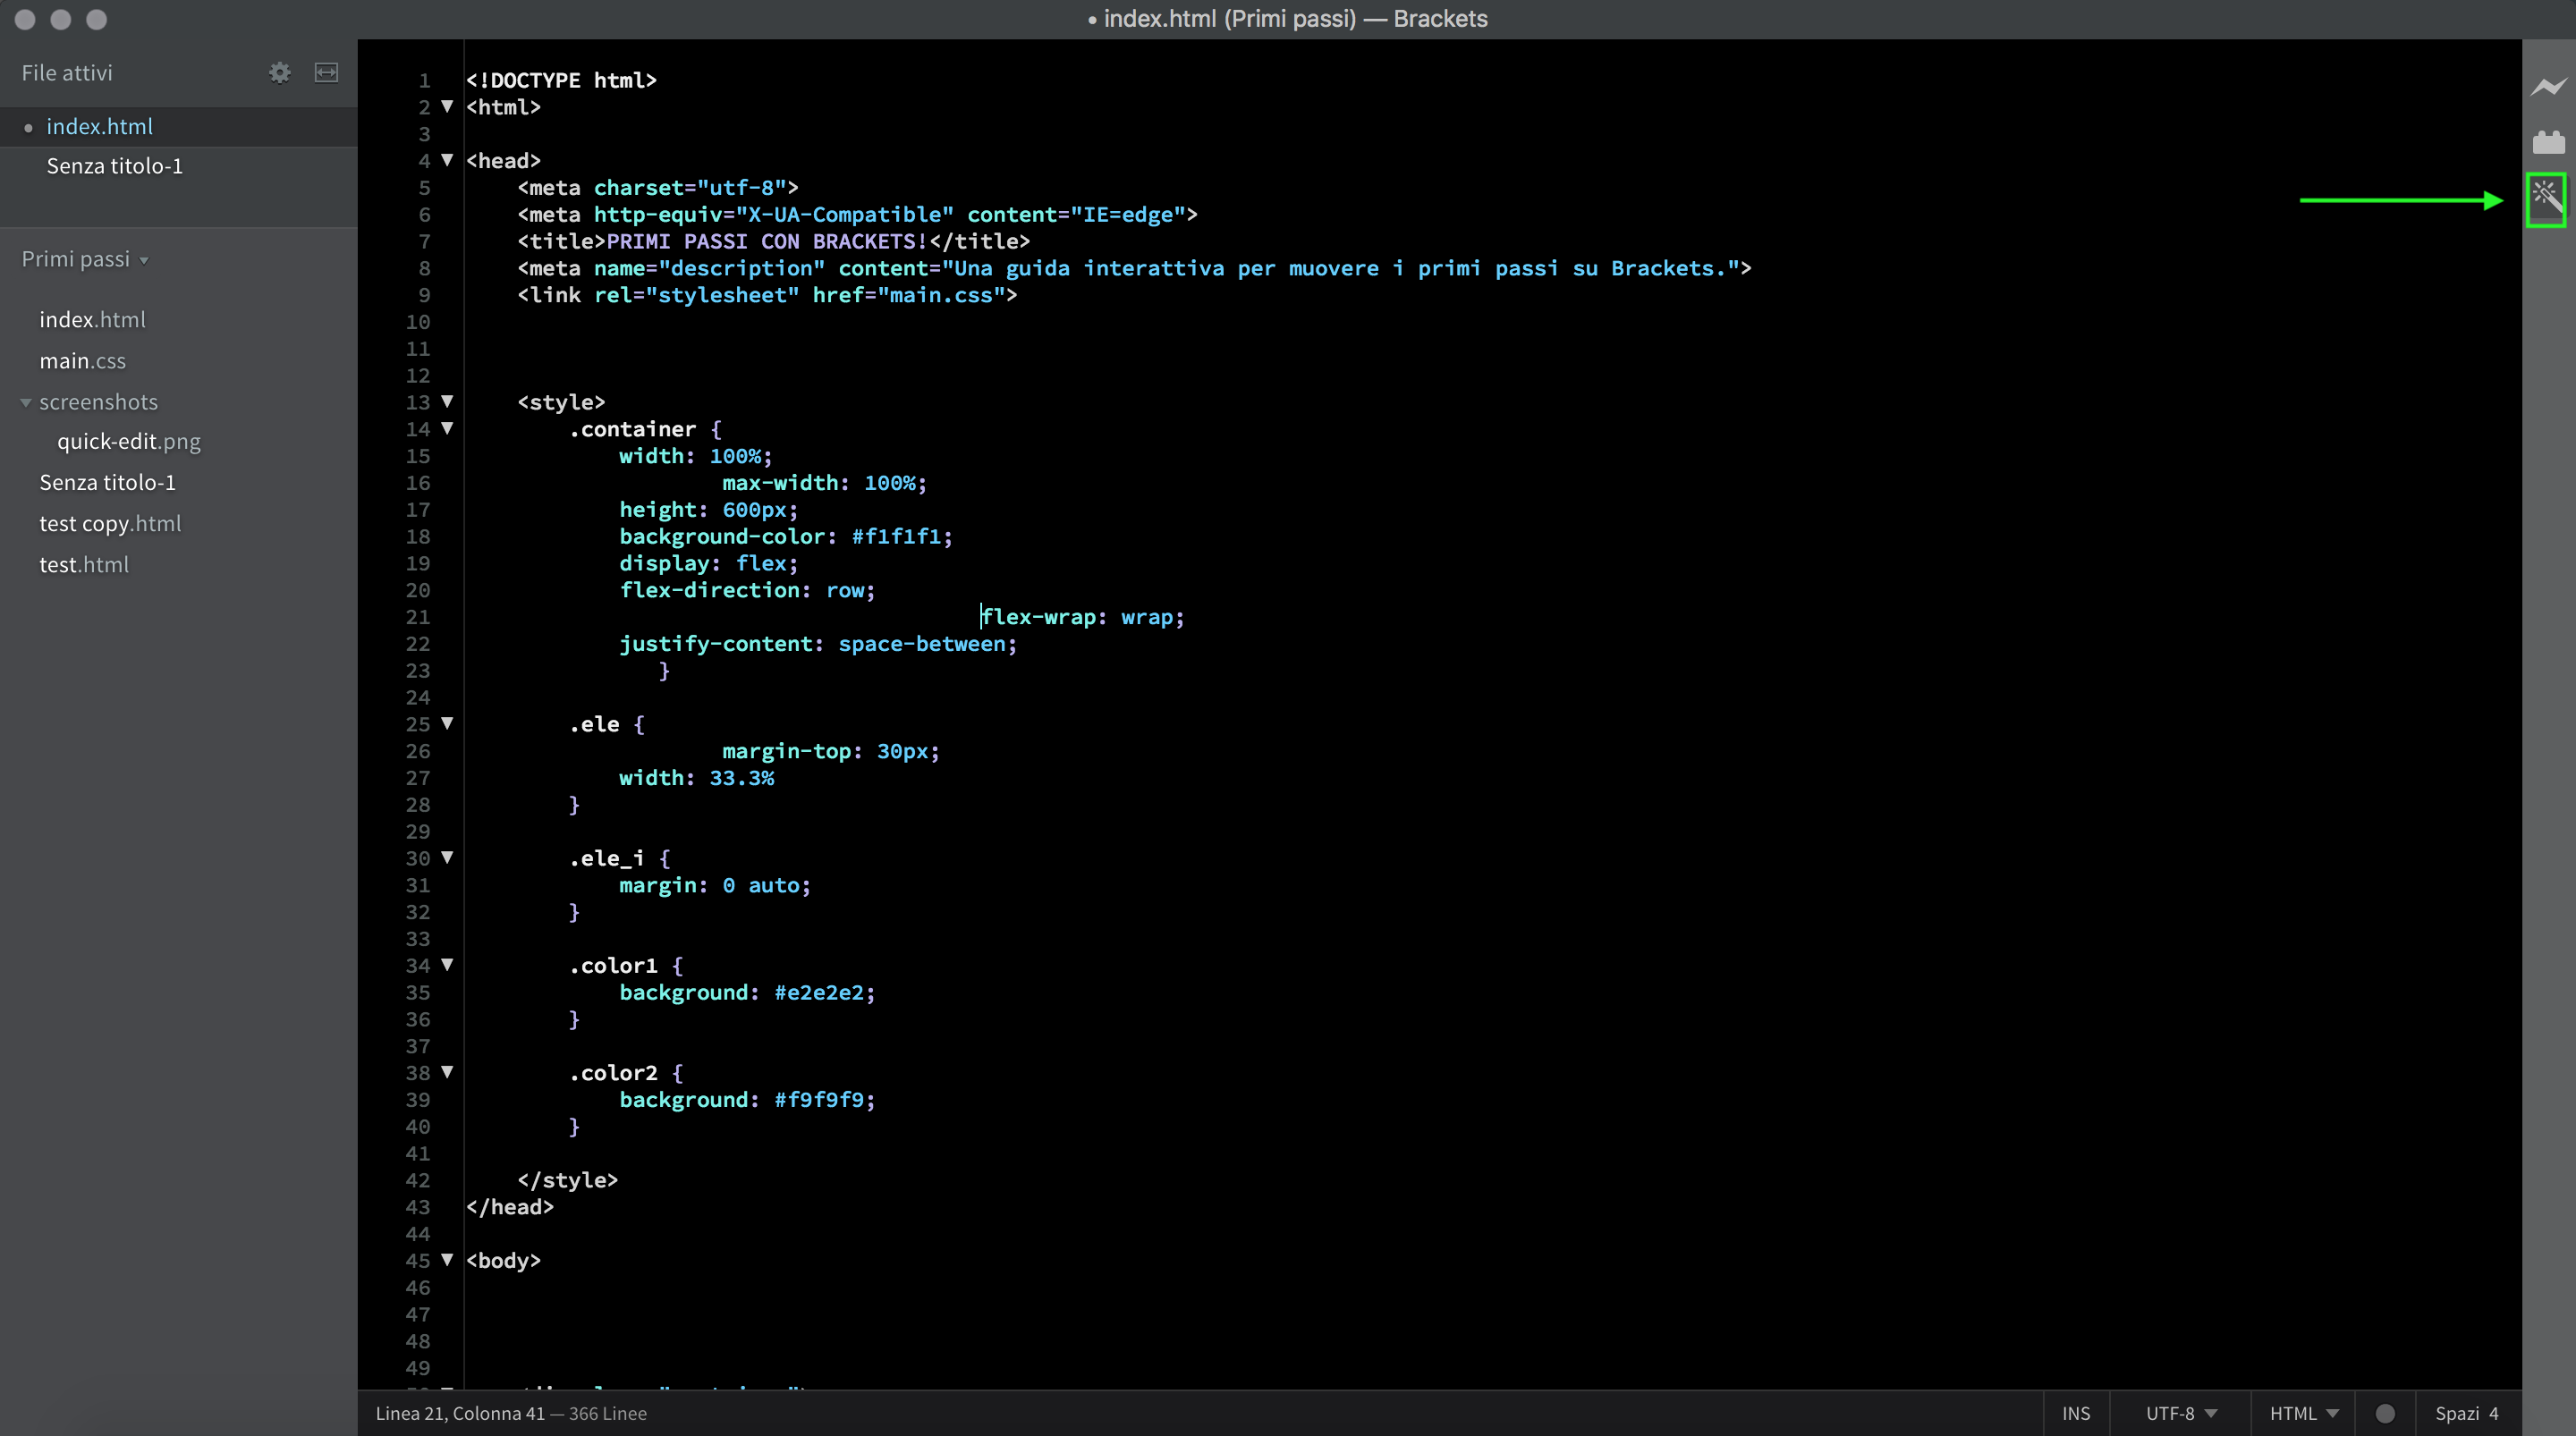Open the HTML language mode dropdown
Viewport: 2576px width, 1436px height.
2303,1413
